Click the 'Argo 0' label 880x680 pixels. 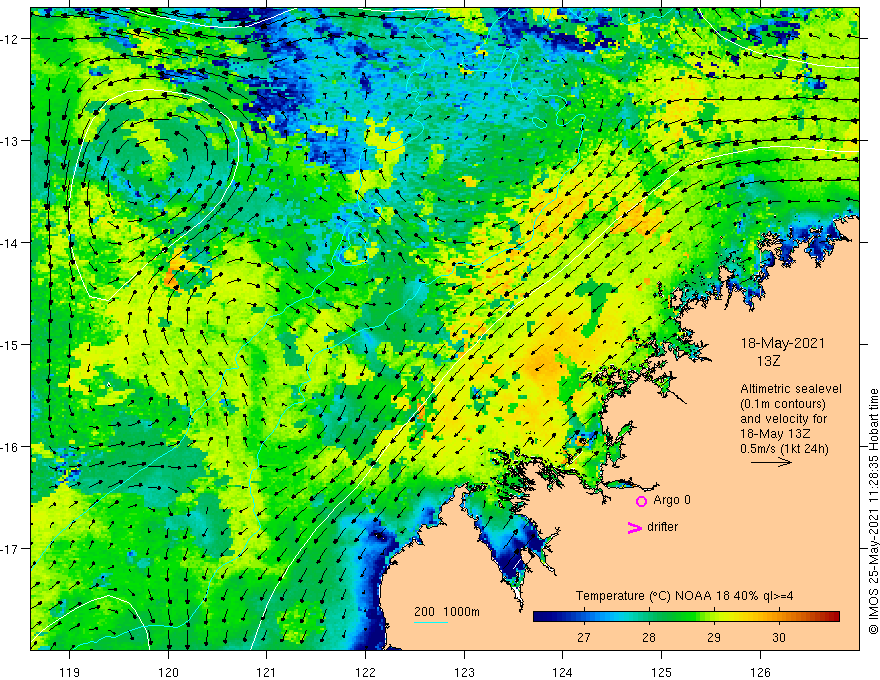point(672,500)
